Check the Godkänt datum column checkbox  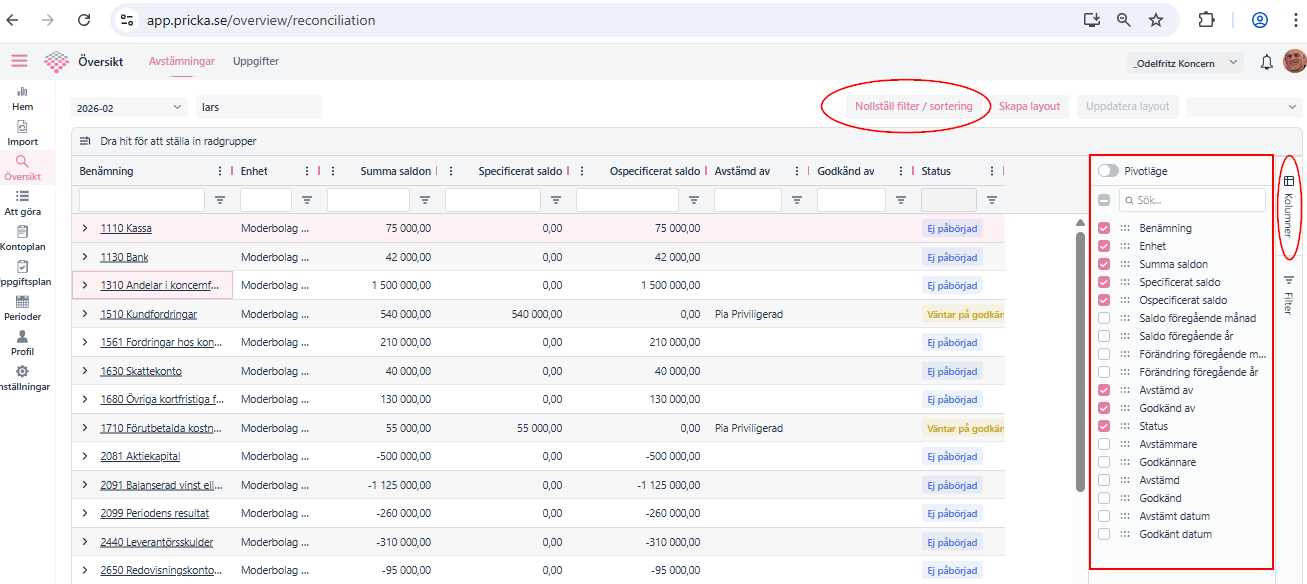(1104, 534)
